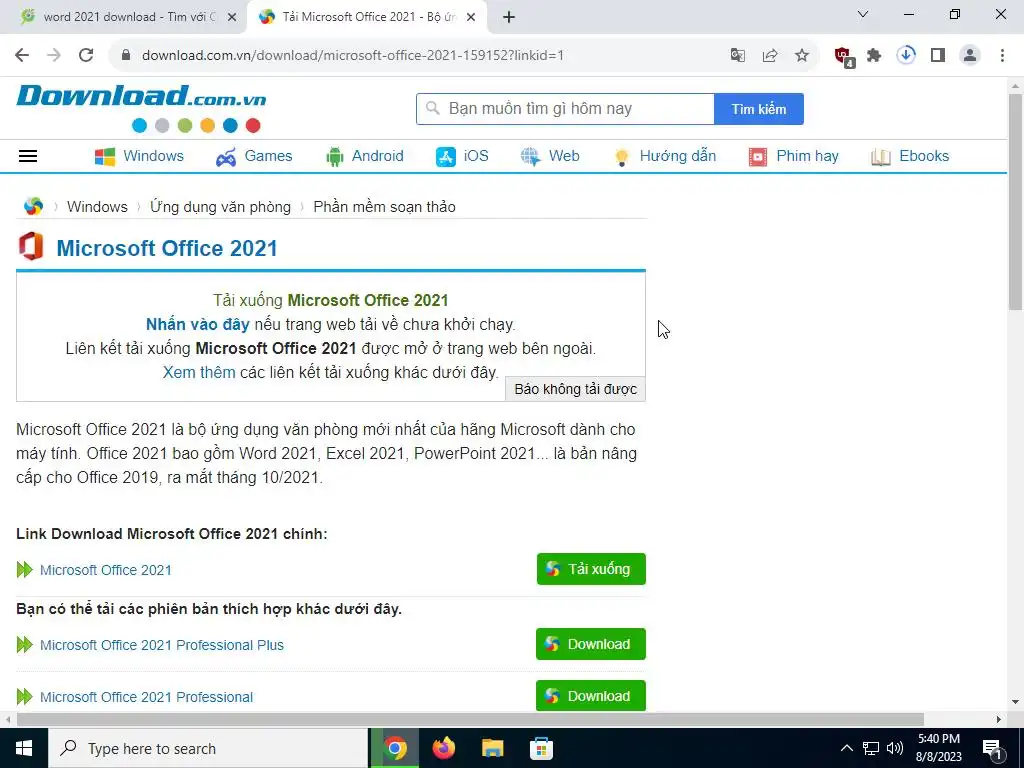Click the 'Phần mềm soạn thảo' breadcrumb
1024x768 pixels.
click(x=385, y=206)
